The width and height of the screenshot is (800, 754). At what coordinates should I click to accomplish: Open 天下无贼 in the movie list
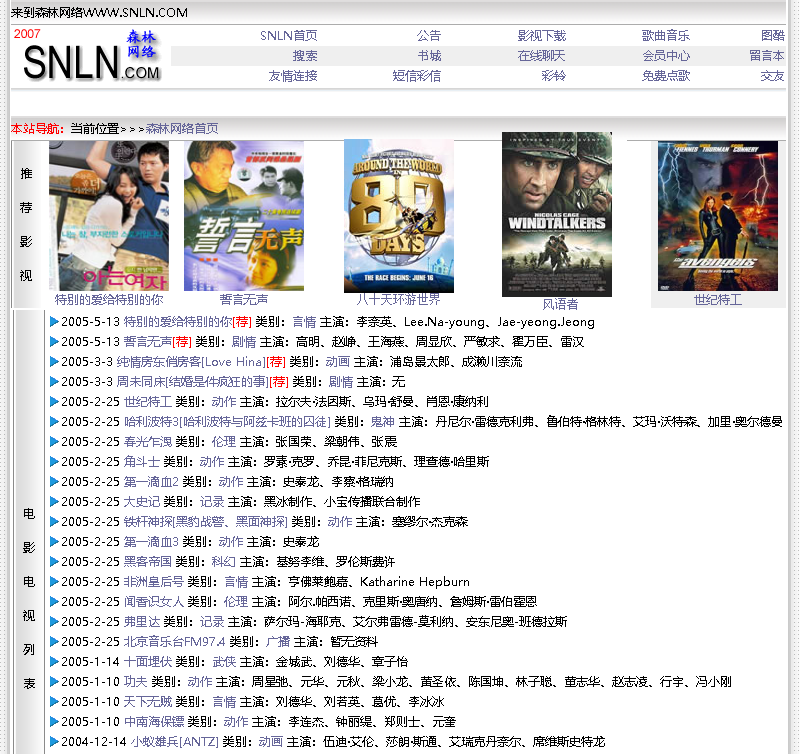tap(147, 702)
